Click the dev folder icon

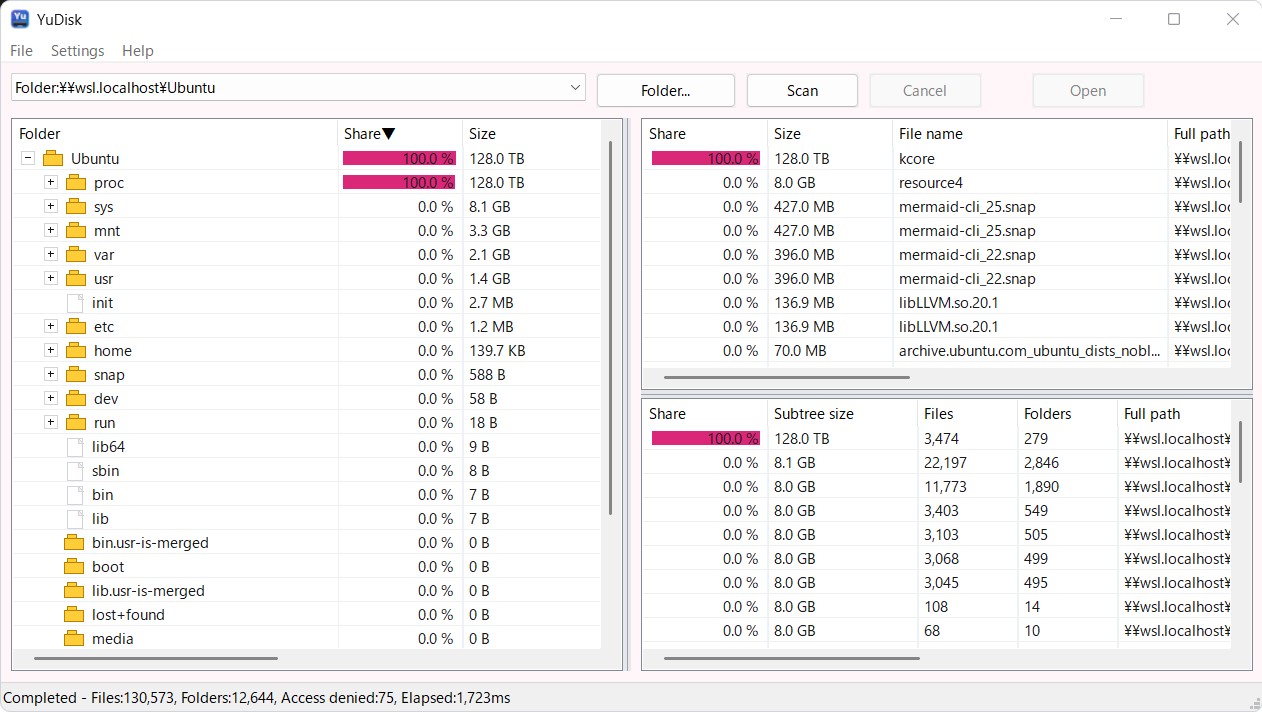tap(76, 398)
